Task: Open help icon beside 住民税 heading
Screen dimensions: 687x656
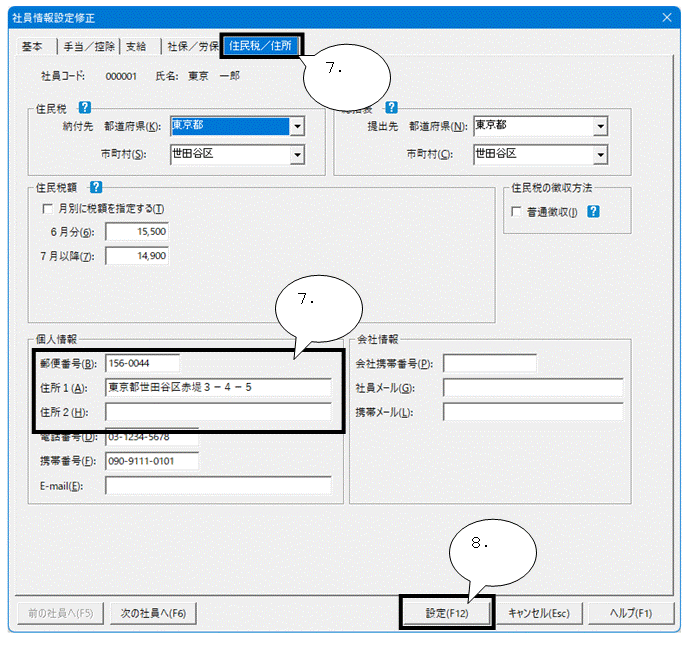Action: click(85, 107)
